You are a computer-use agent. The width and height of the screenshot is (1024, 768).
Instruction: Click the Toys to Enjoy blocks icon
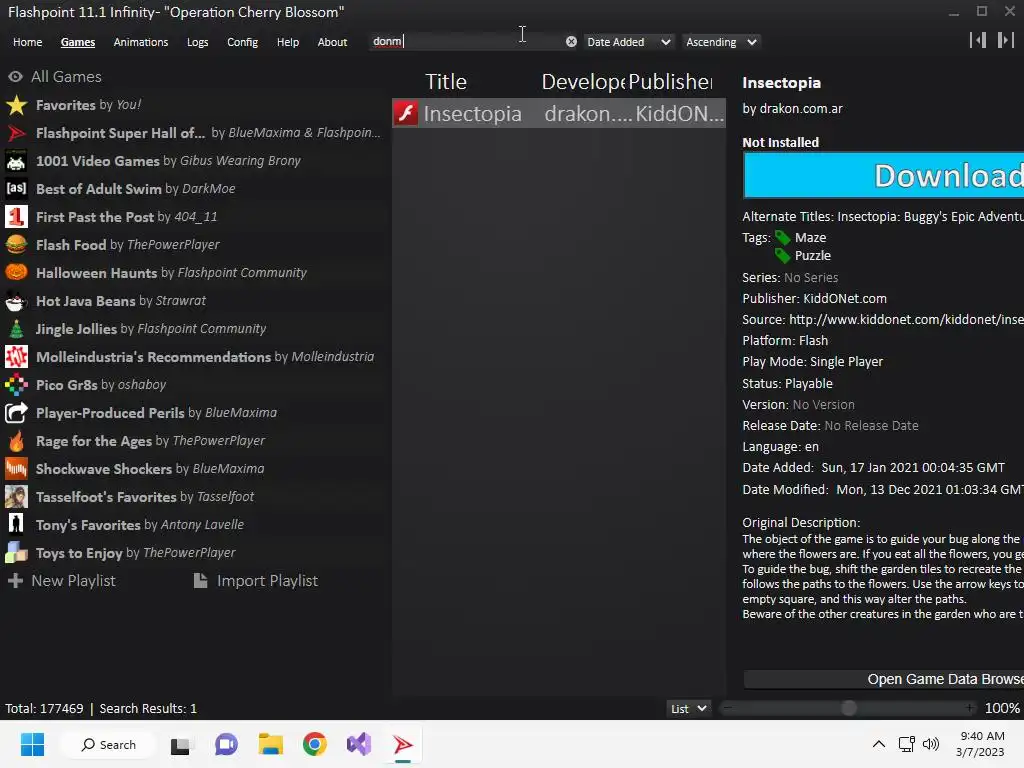[16, 553]
